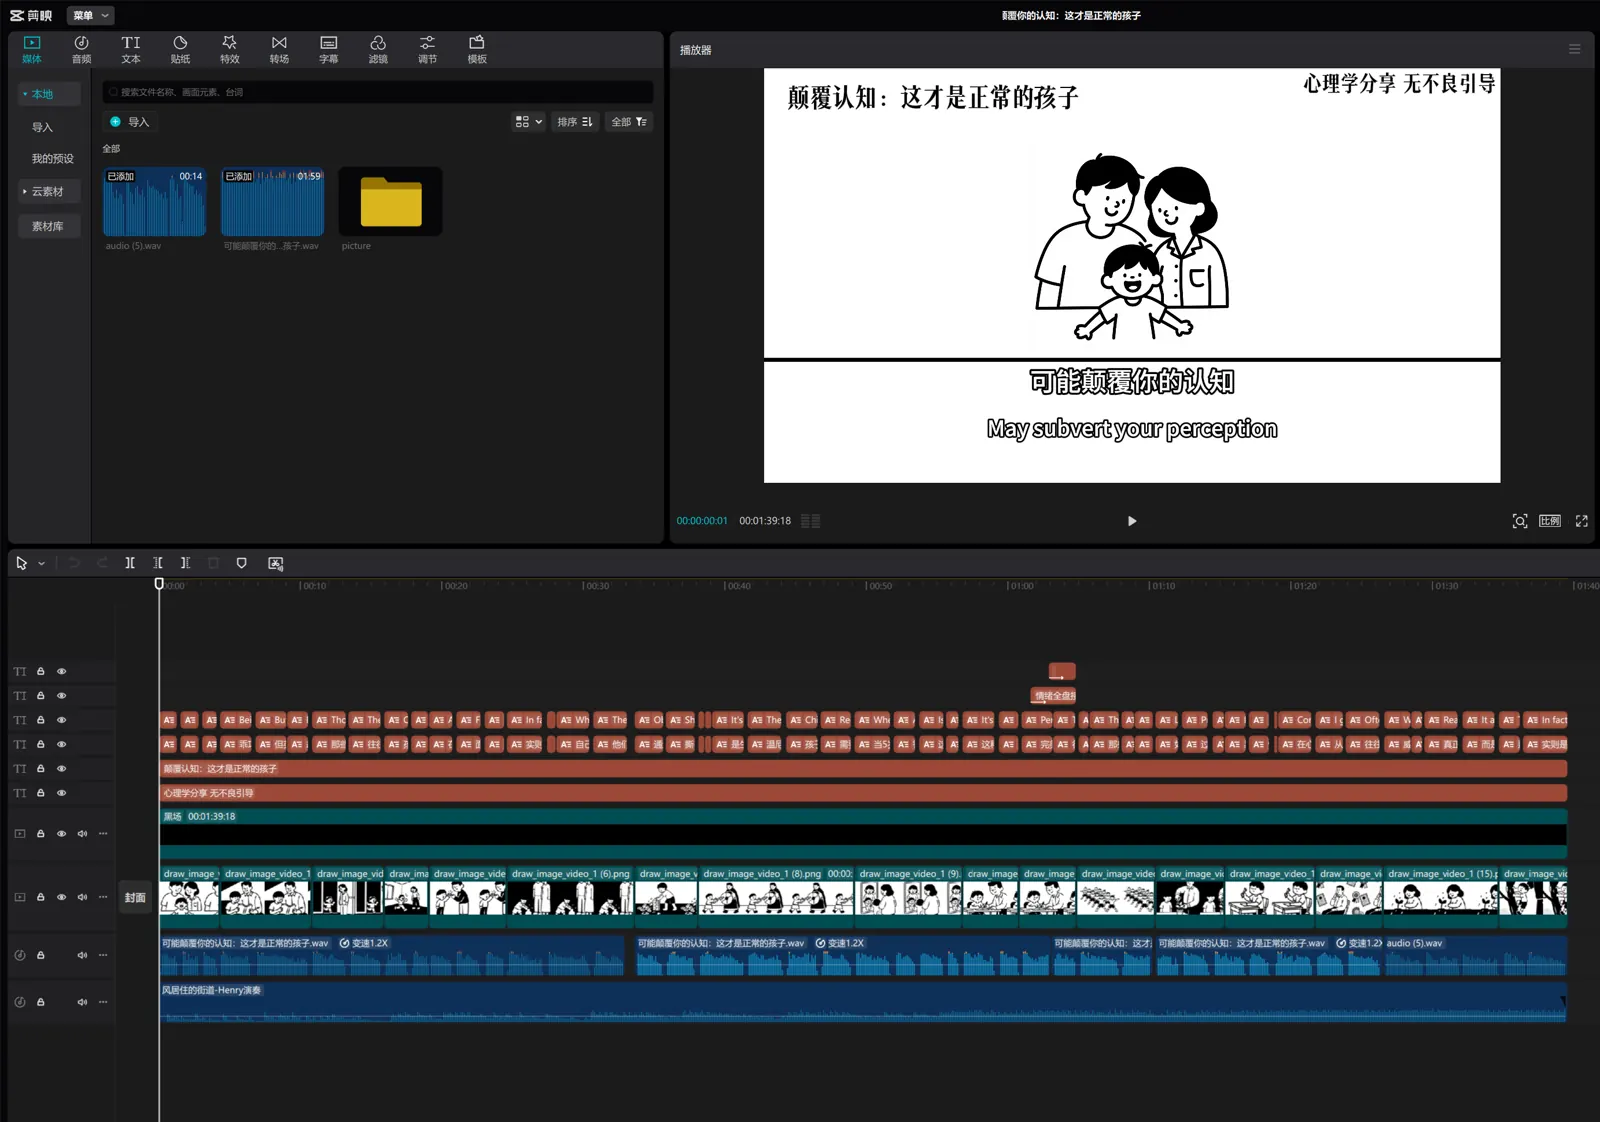1600x1122 pixels.
Task: Click the 封面 cover button
Action: click(x=135, y=897)
